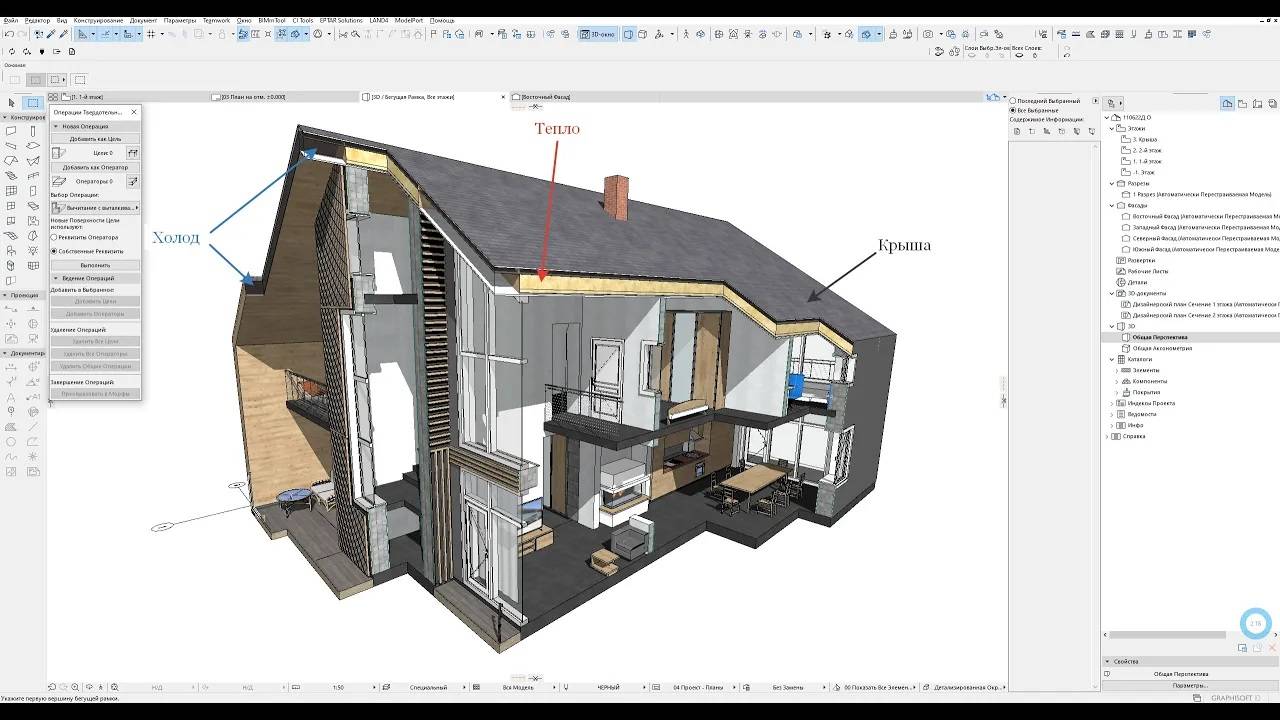Activate the Marquee tool in the toolbox
The image size is (1280, 720).
click(x=33, y=103)
